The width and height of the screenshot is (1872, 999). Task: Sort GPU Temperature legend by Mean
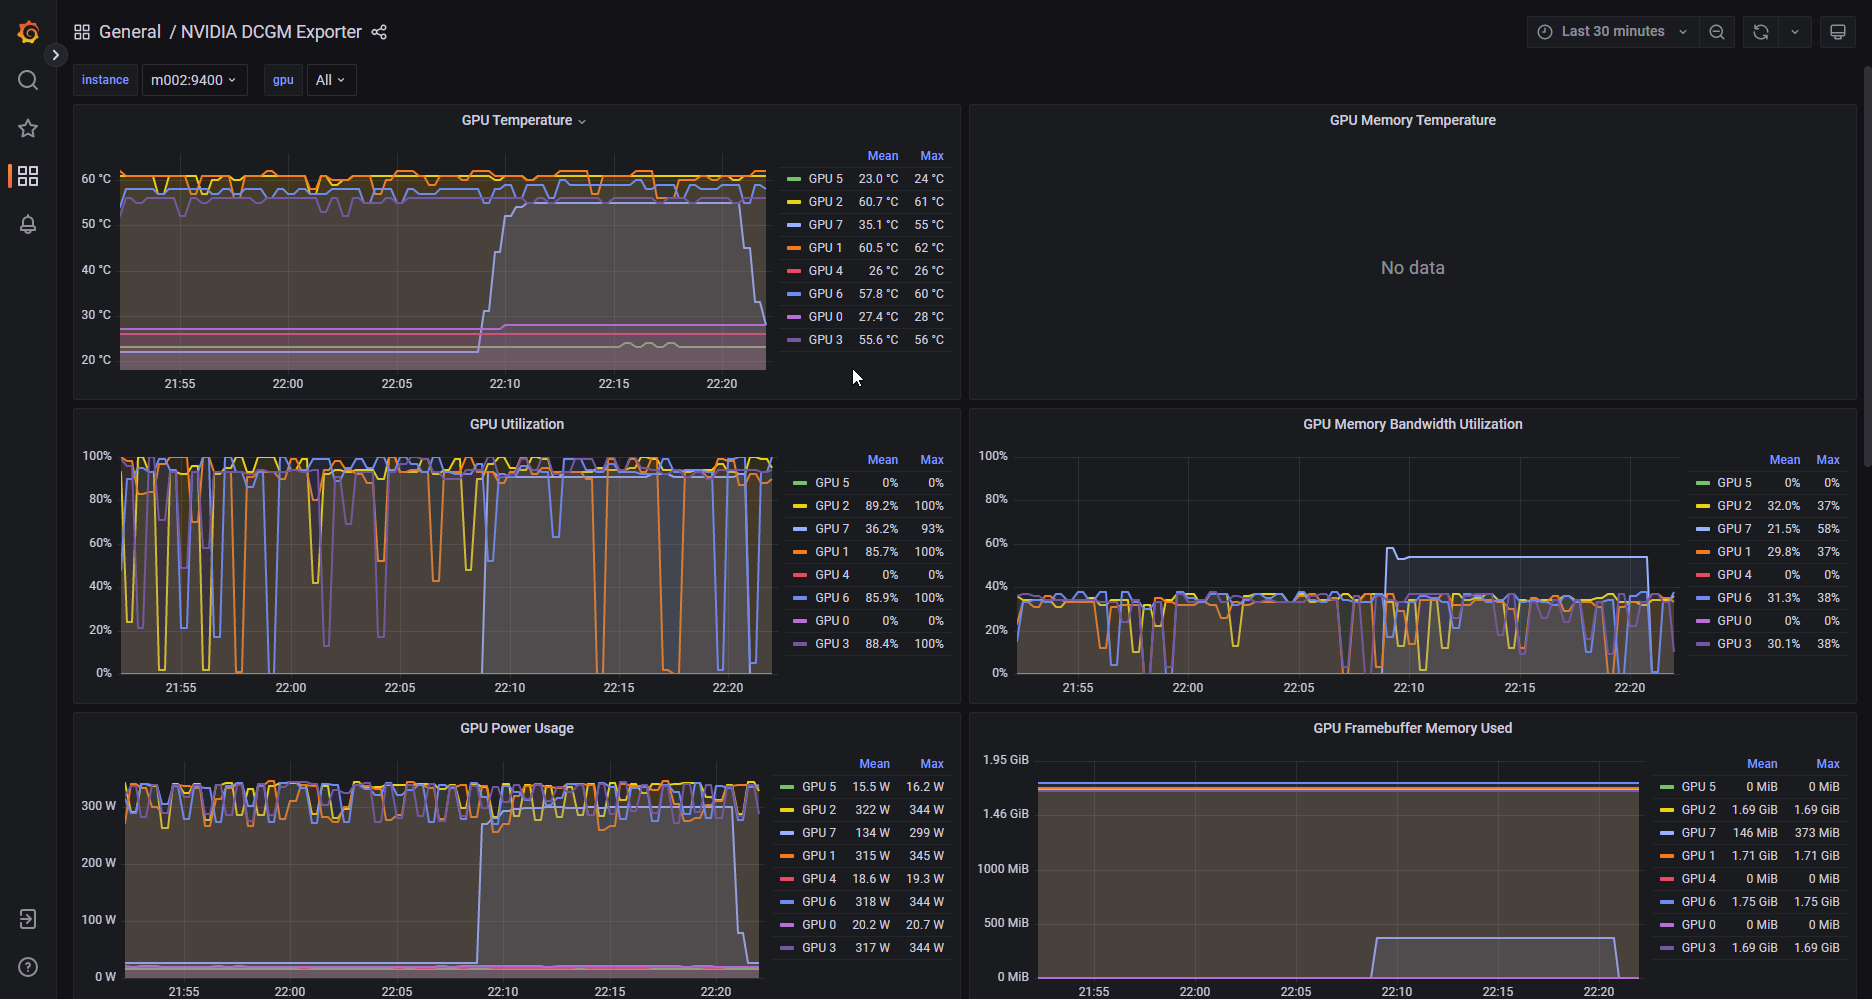click(882, 156)
